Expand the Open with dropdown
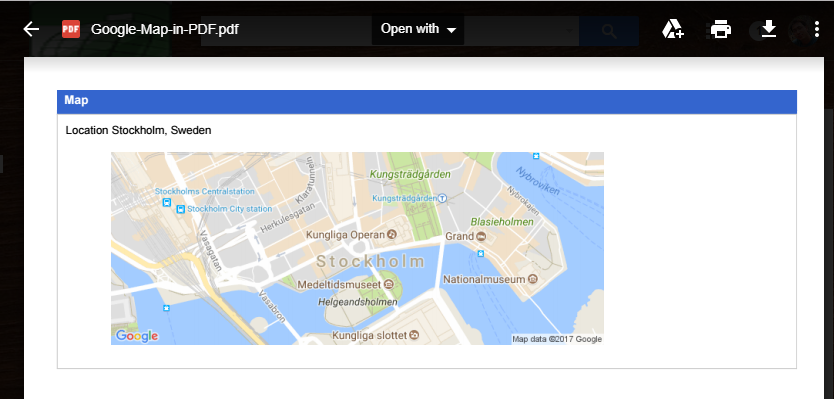 coord(418,29)
